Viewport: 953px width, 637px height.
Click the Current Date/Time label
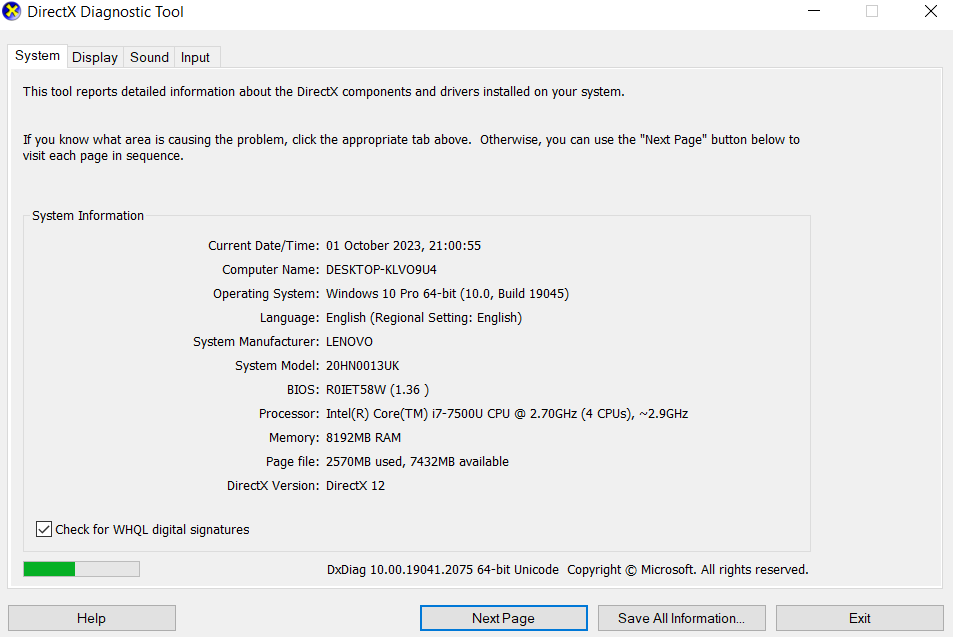263,246
